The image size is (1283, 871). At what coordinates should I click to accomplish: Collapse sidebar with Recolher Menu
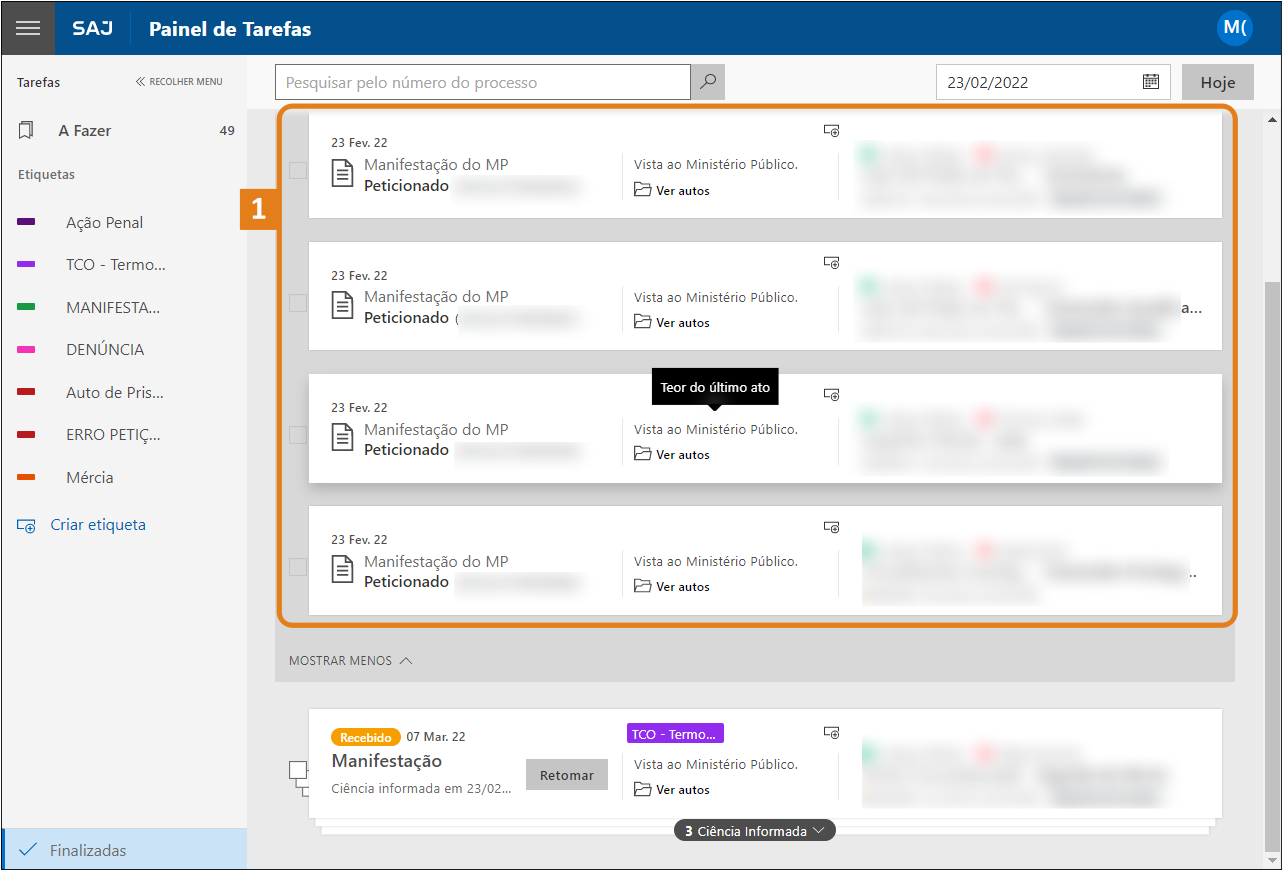[179, 82]
